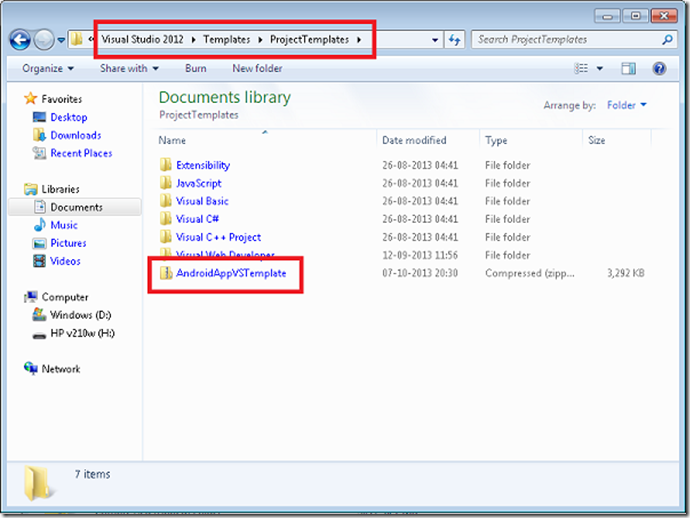Click JavaScript folder icon
This screenshot has width=690, height=518.
(166, 183)
